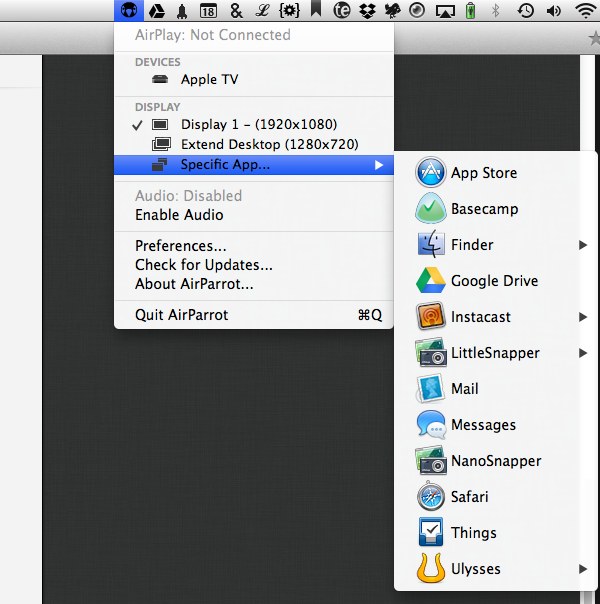Click the bookmark ribbon menu bar icon

pyautogui.click(x=316, y=8)
